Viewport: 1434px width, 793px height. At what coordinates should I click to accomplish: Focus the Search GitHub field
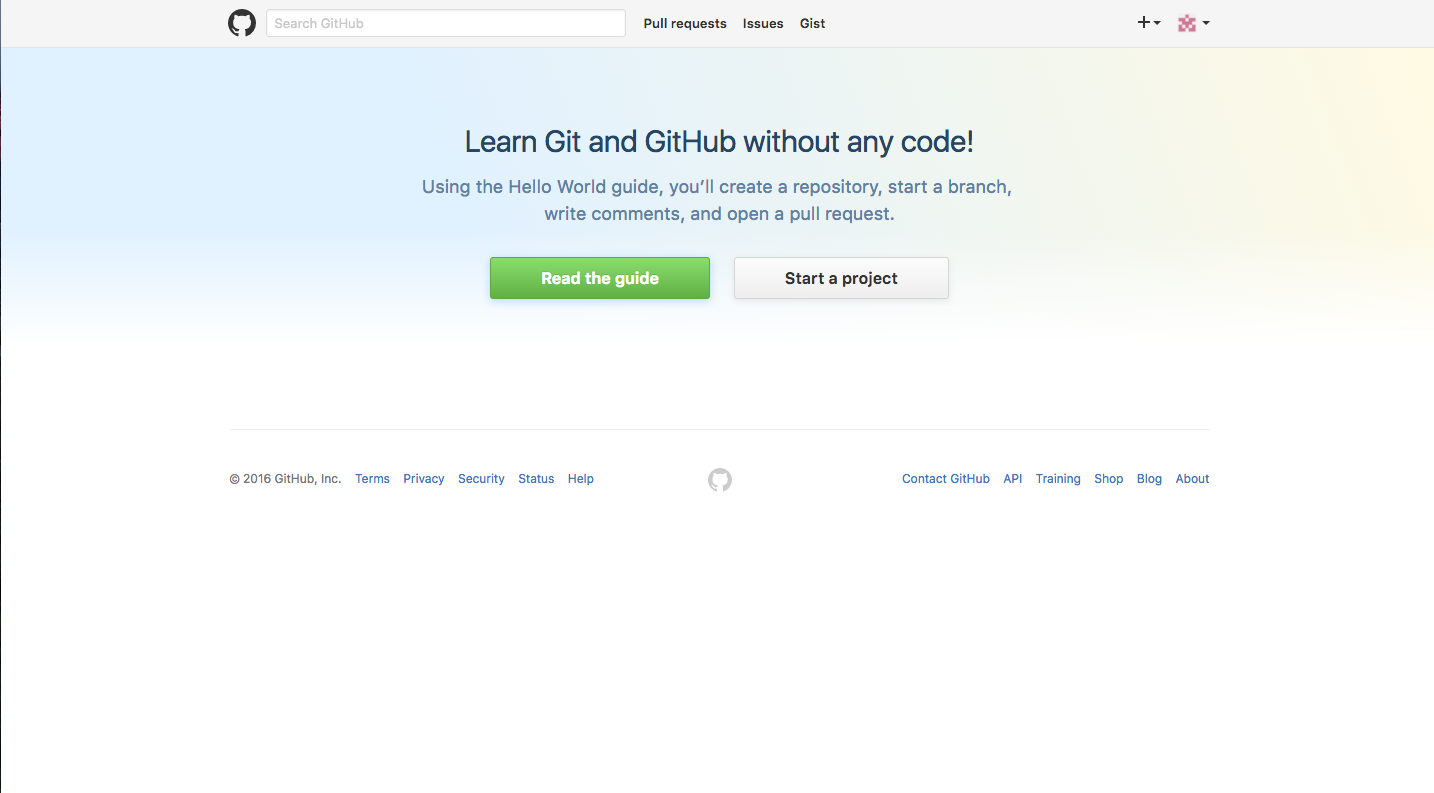pyautogui.click(x=445, y=23)
